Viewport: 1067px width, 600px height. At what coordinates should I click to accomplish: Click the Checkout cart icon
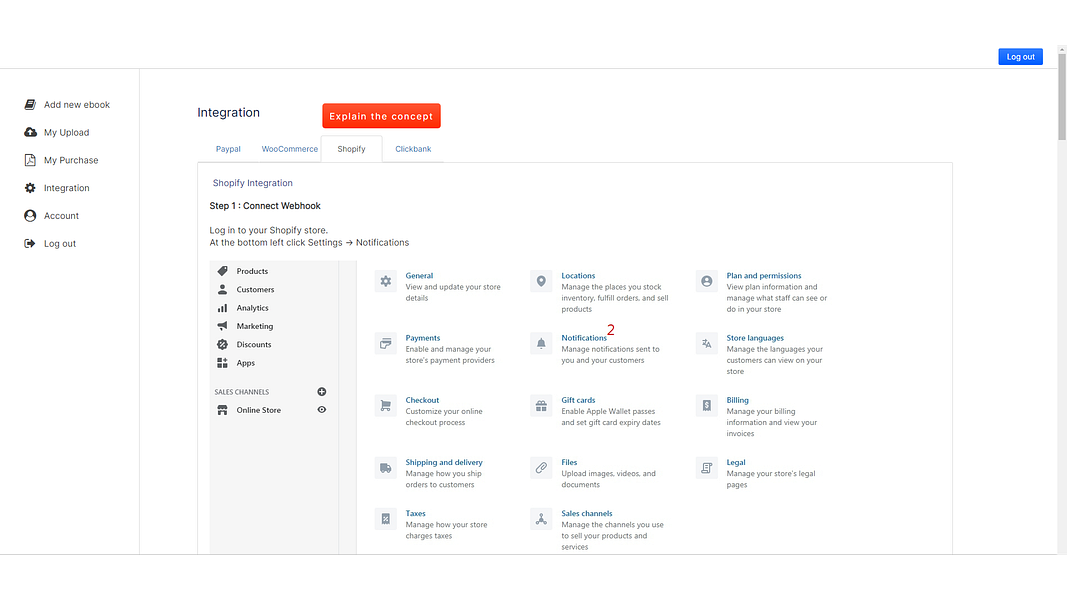tap(386, 405)
